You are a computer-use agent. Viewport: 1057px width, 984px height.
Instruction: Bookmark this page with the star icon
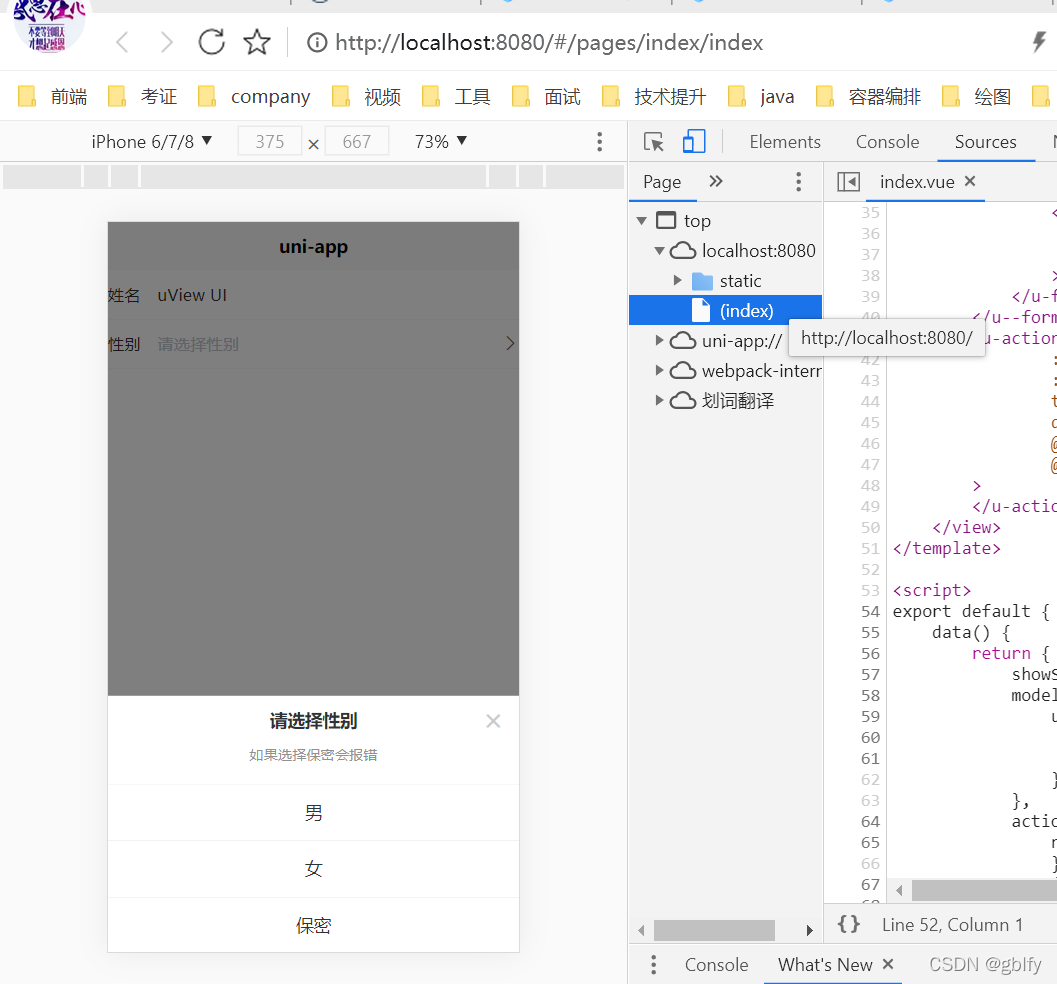(257, 42)
